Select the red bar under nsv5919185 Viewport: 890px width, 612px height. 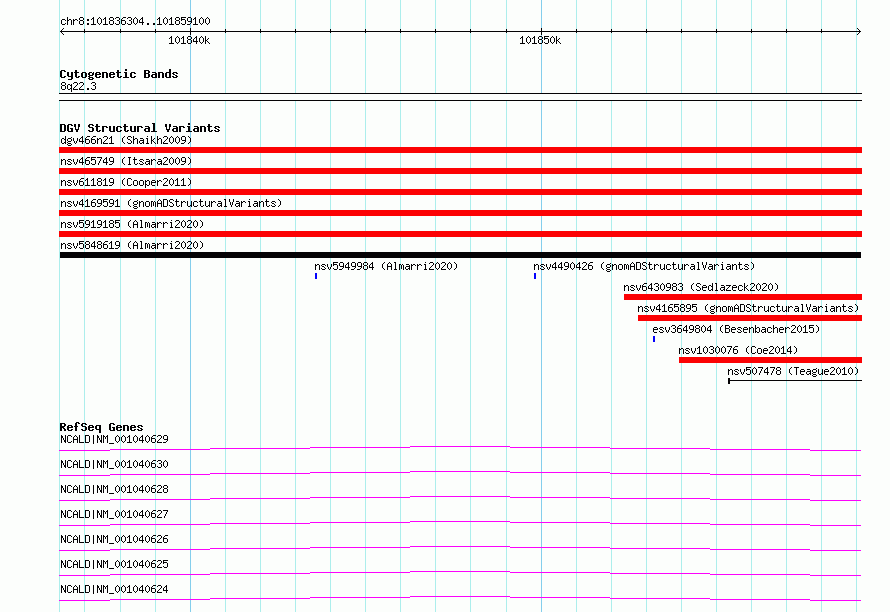pos(460,234)
